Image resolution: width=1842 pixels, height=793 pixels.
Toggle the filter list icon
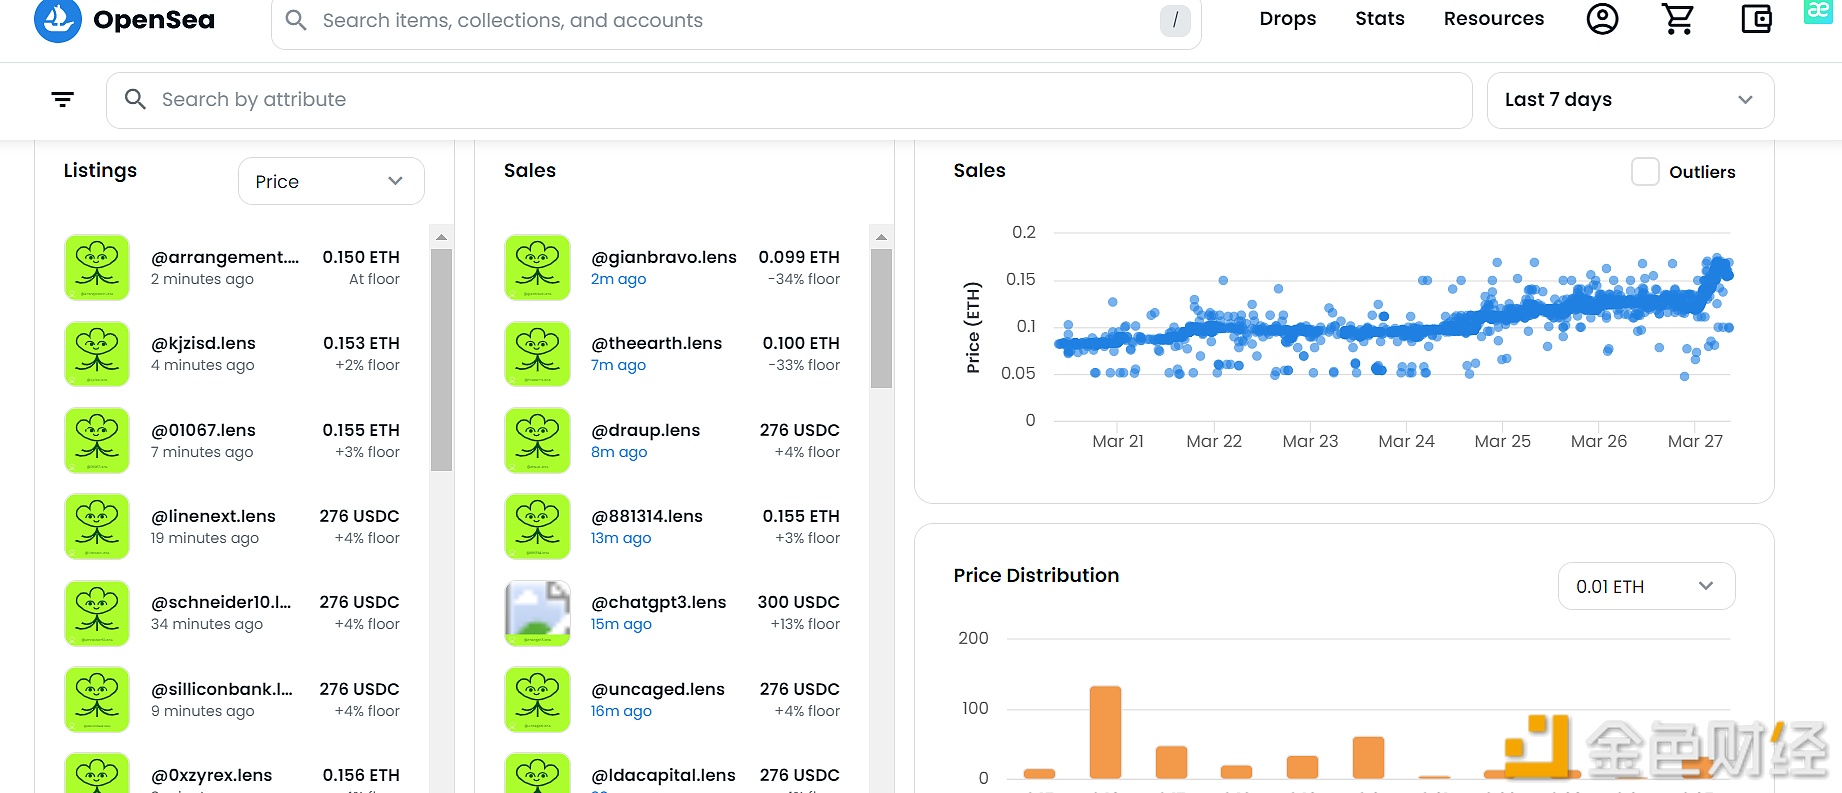click(63, 99)
